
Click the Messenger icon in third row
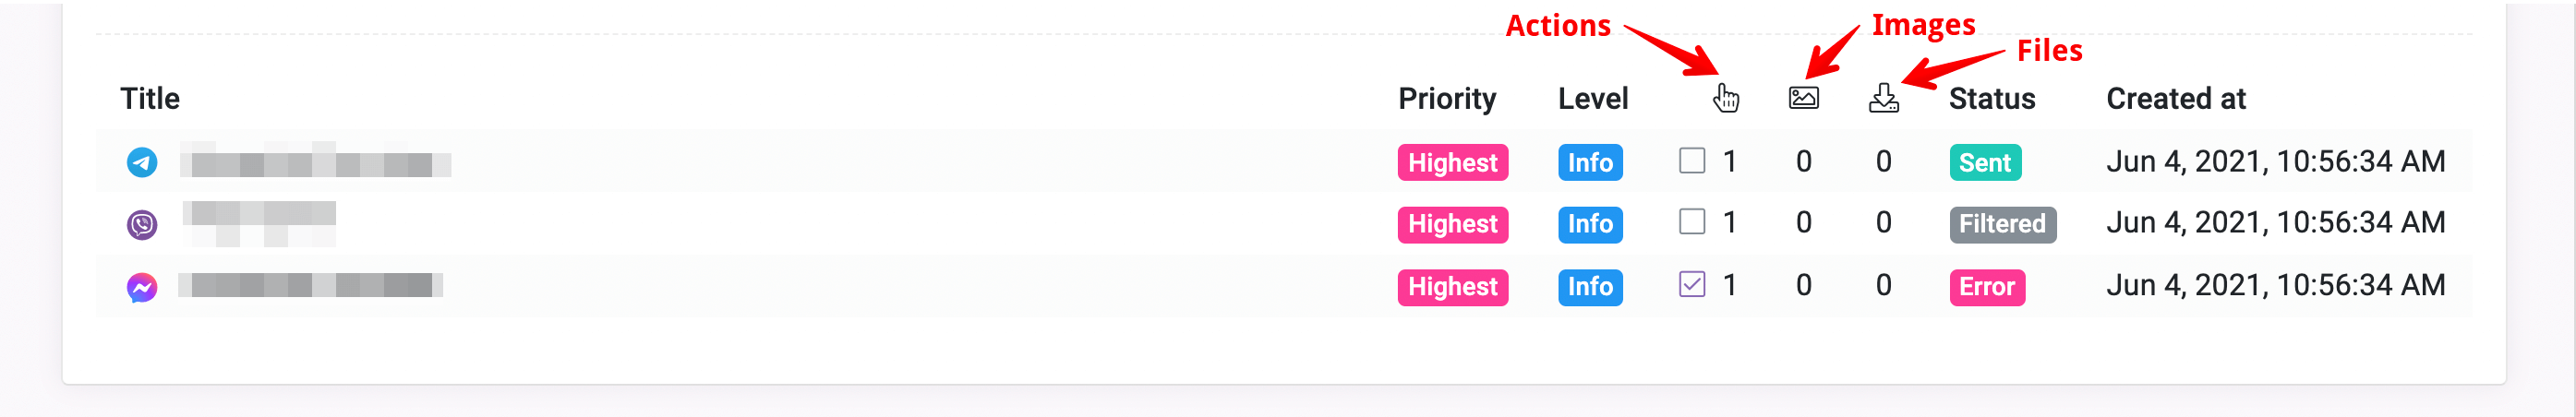pos(142,287)
